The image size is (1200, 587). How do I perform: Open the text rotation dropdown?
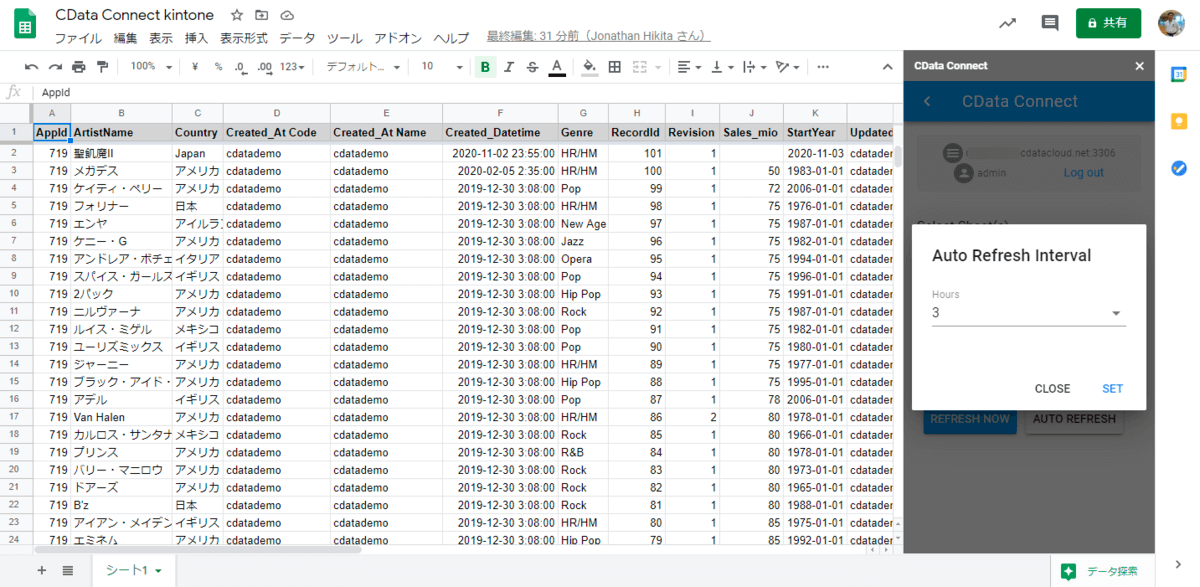788,67
